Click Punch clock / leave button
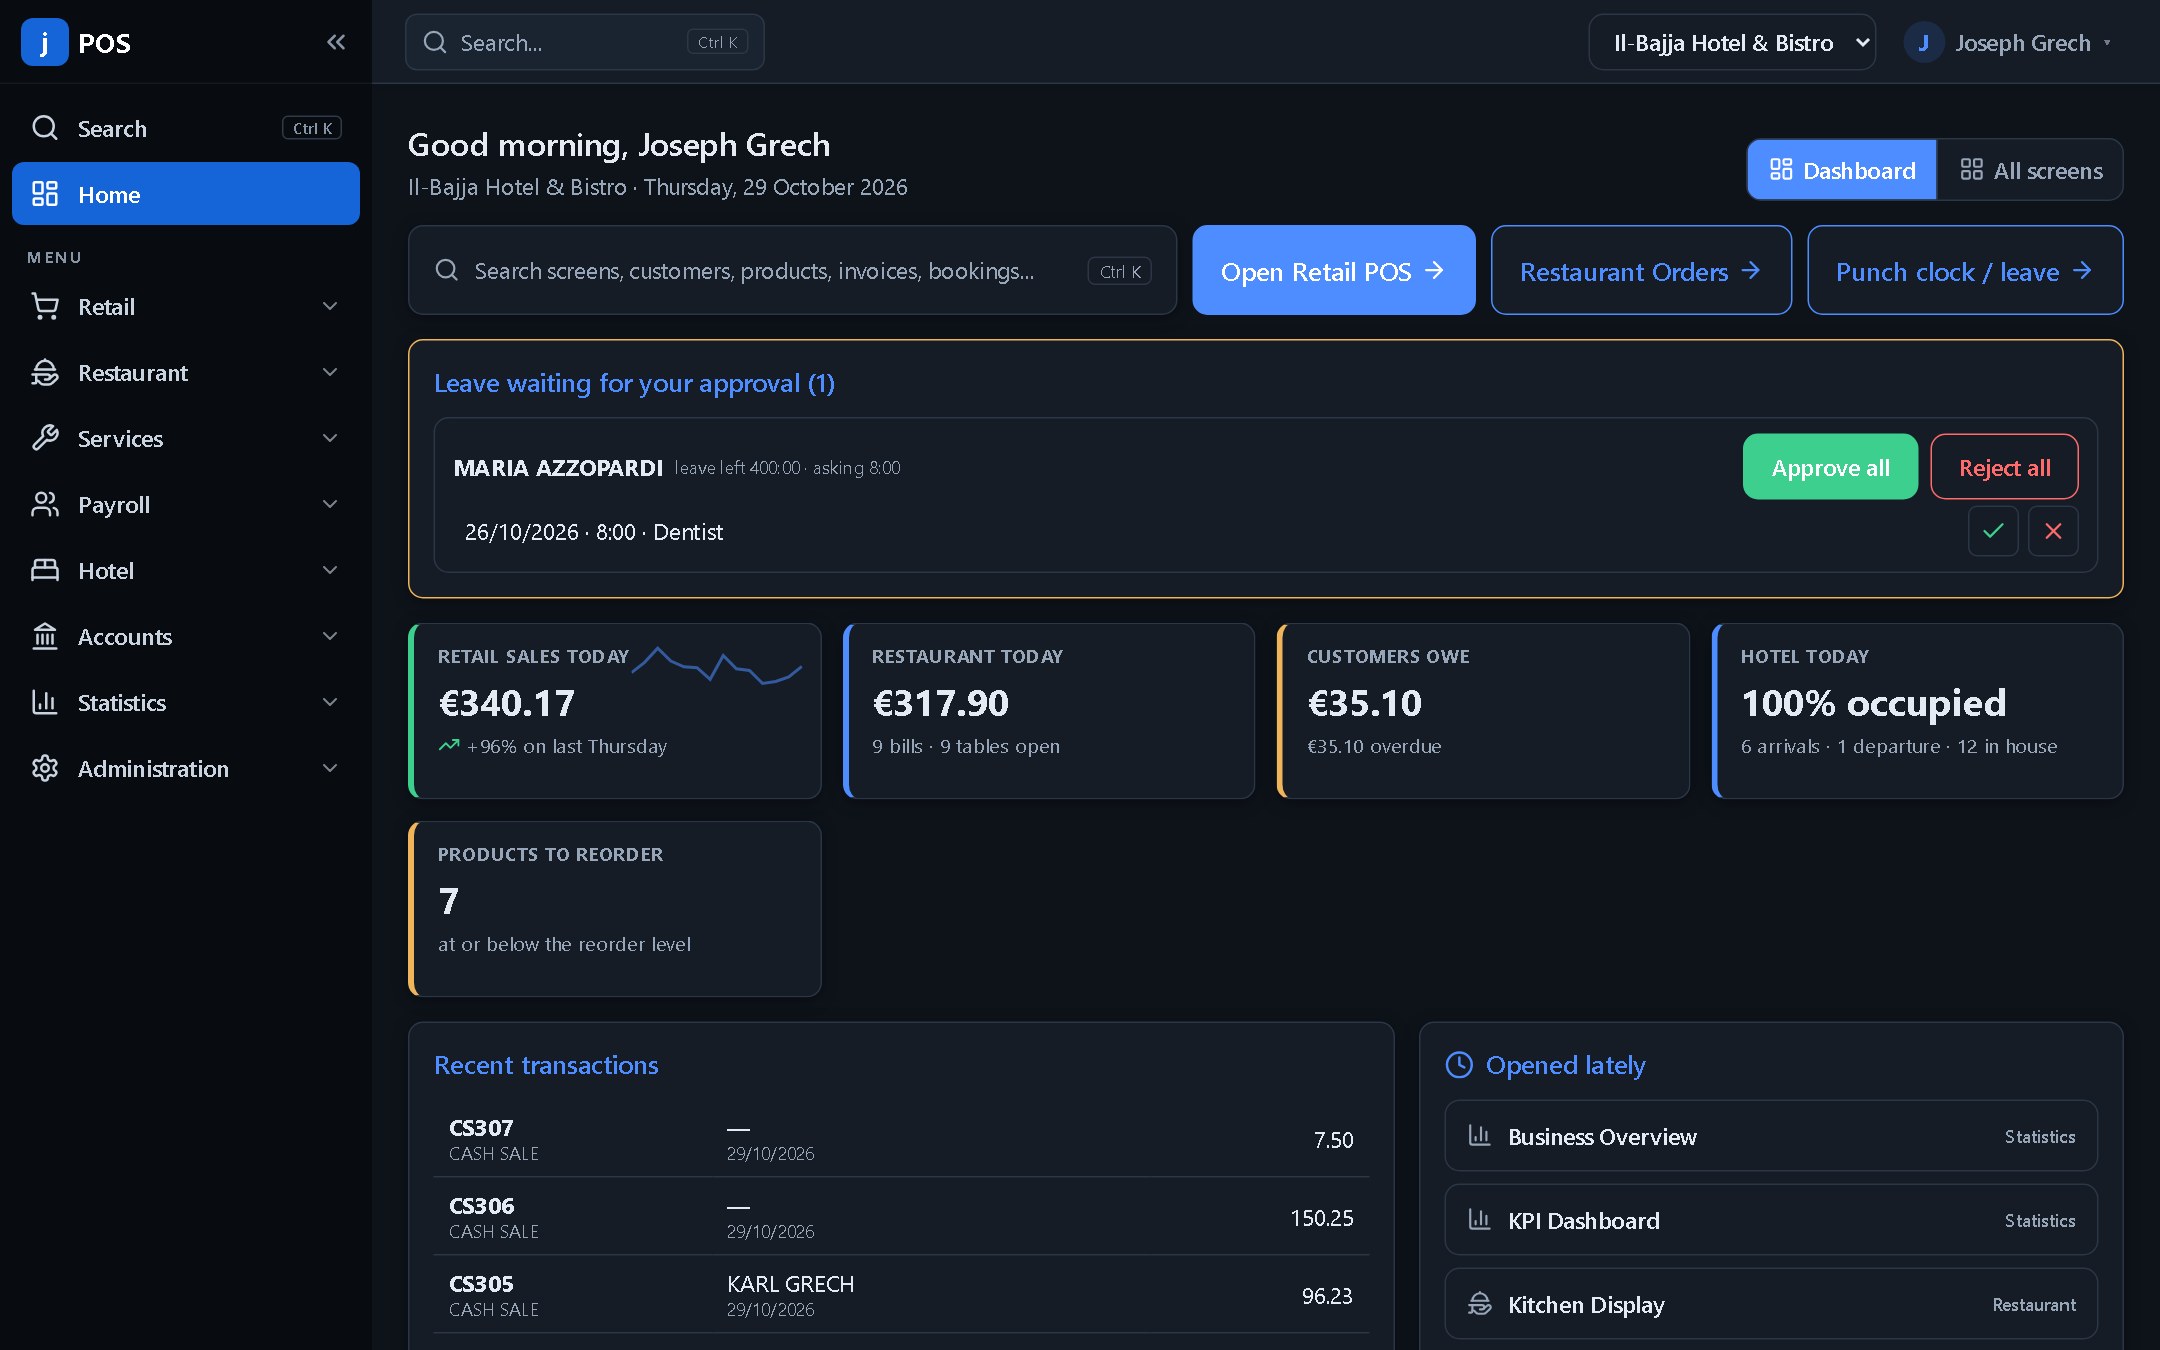 click(1964, 271)
